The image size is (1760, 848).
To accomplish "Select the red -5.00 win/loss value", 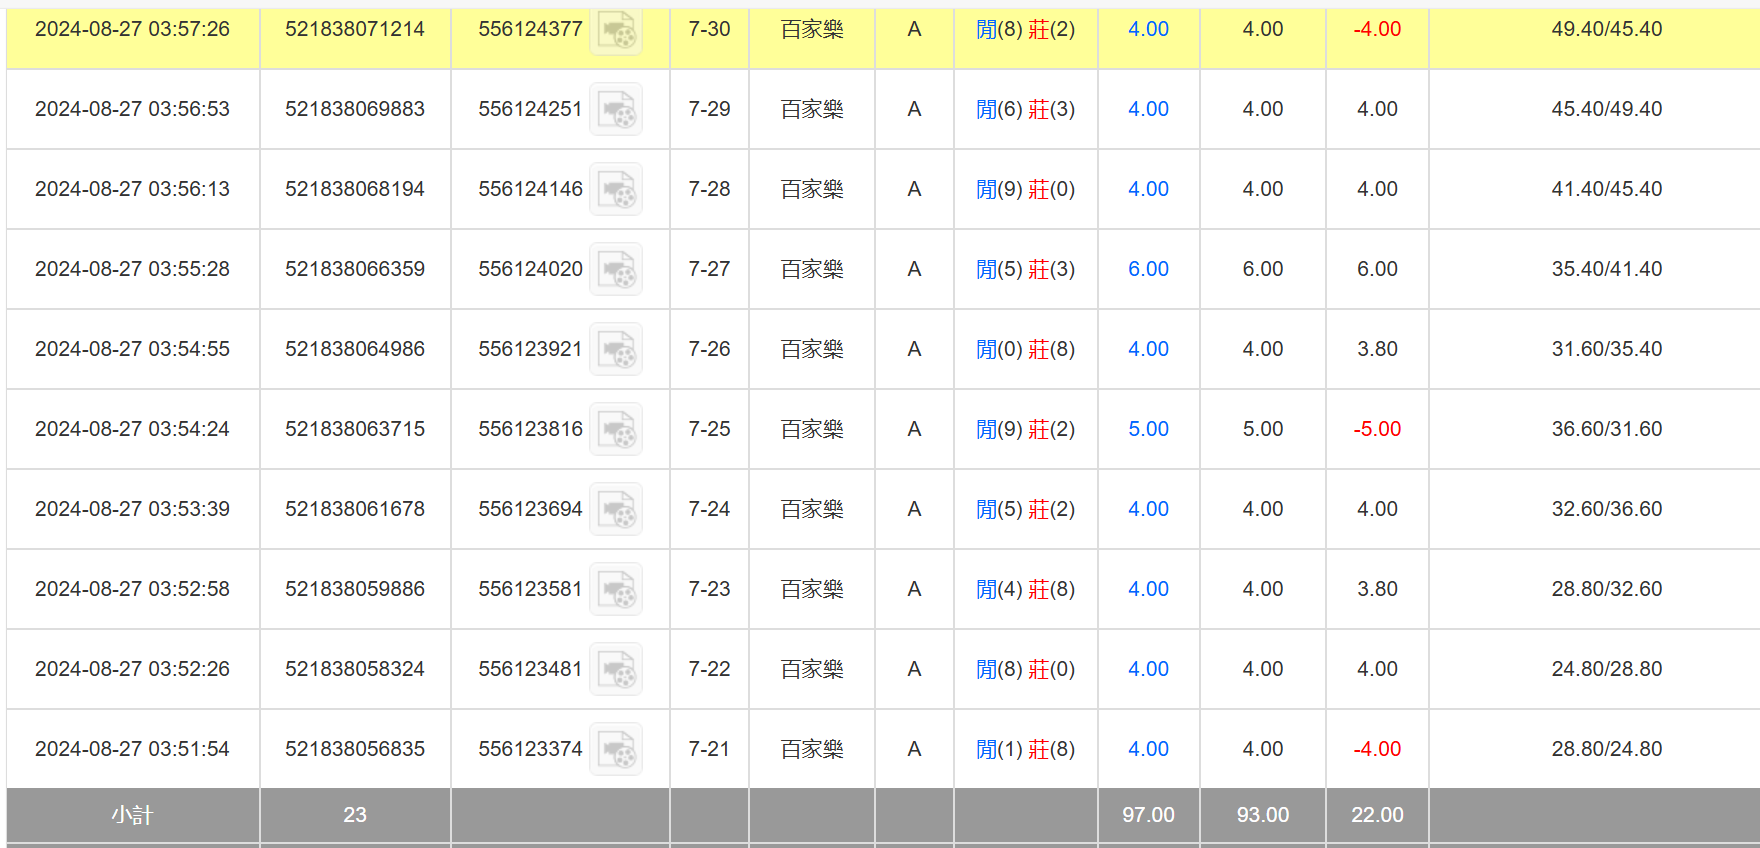I will pos(1377,429).
